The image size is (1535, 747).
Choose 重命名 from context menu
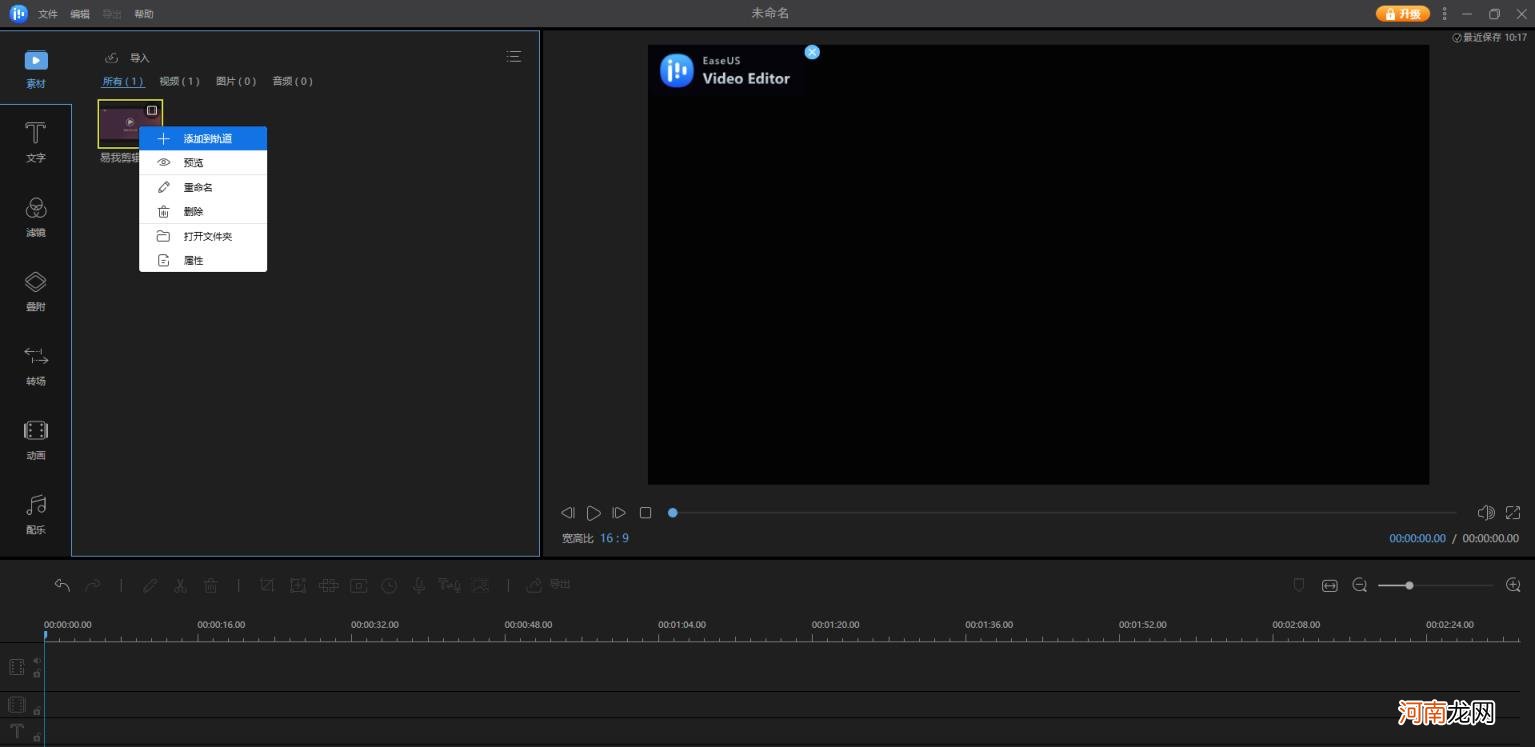pos(203,187)
